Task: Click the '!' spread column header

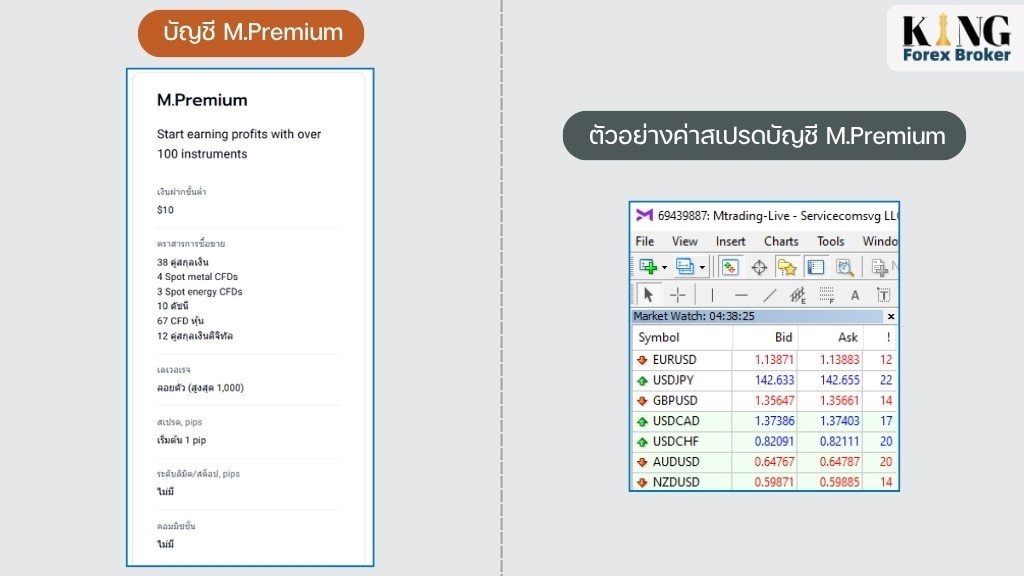Action: (x=880, y=337)
